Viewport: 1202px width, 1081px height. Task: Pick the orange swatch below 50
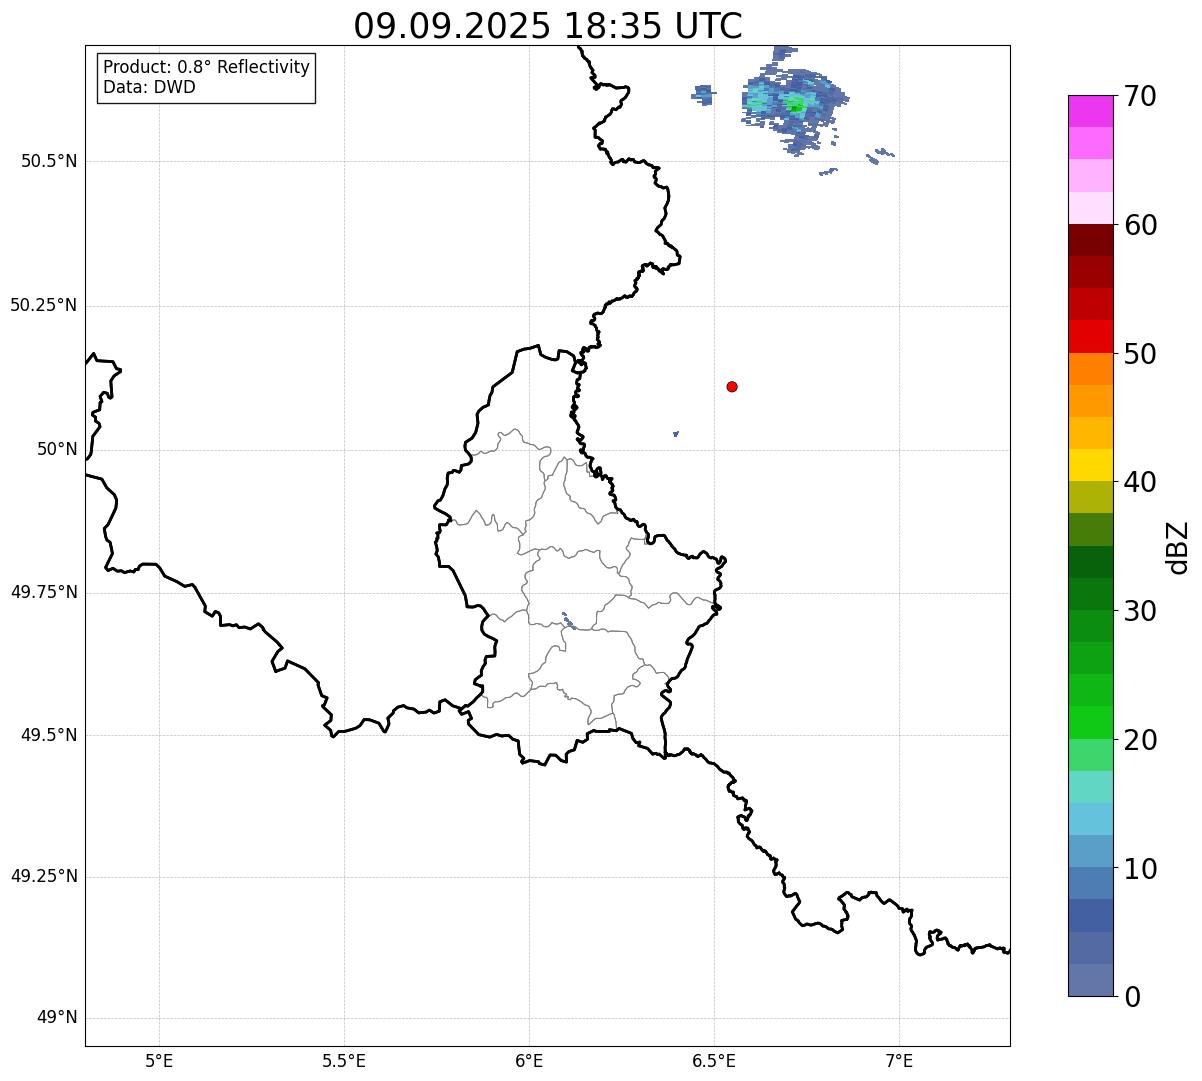click(1091, 369)
